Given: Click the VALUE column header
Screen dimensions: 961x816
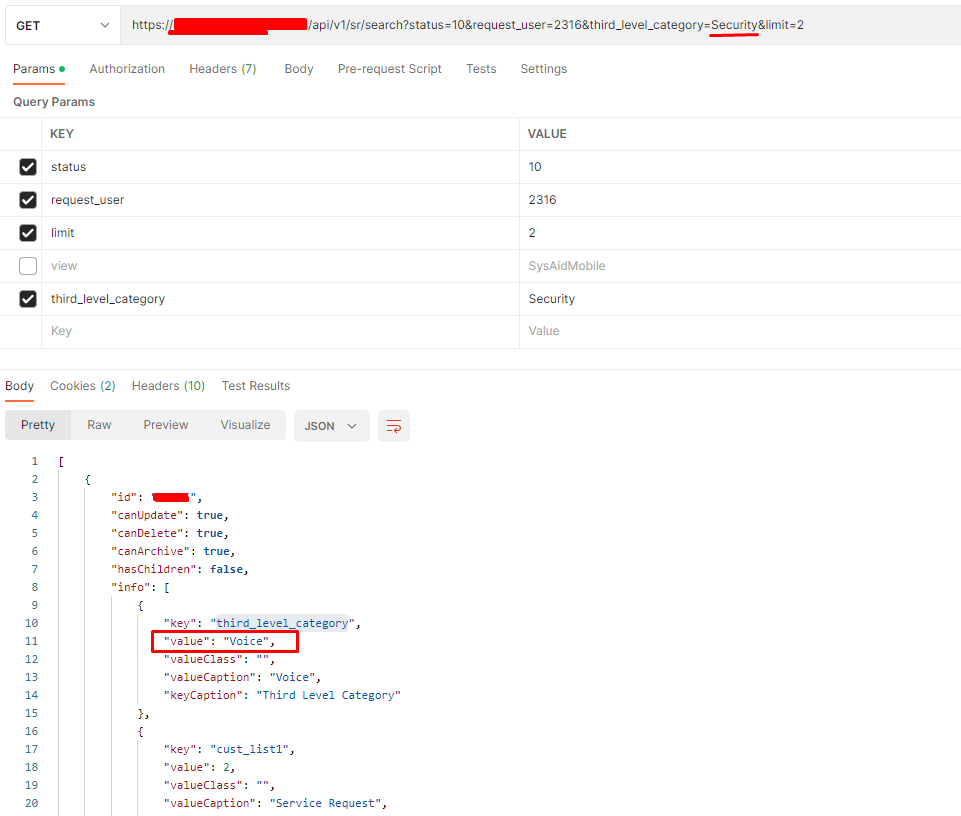Looking at the screenshot, I should (x=547, y=134).
